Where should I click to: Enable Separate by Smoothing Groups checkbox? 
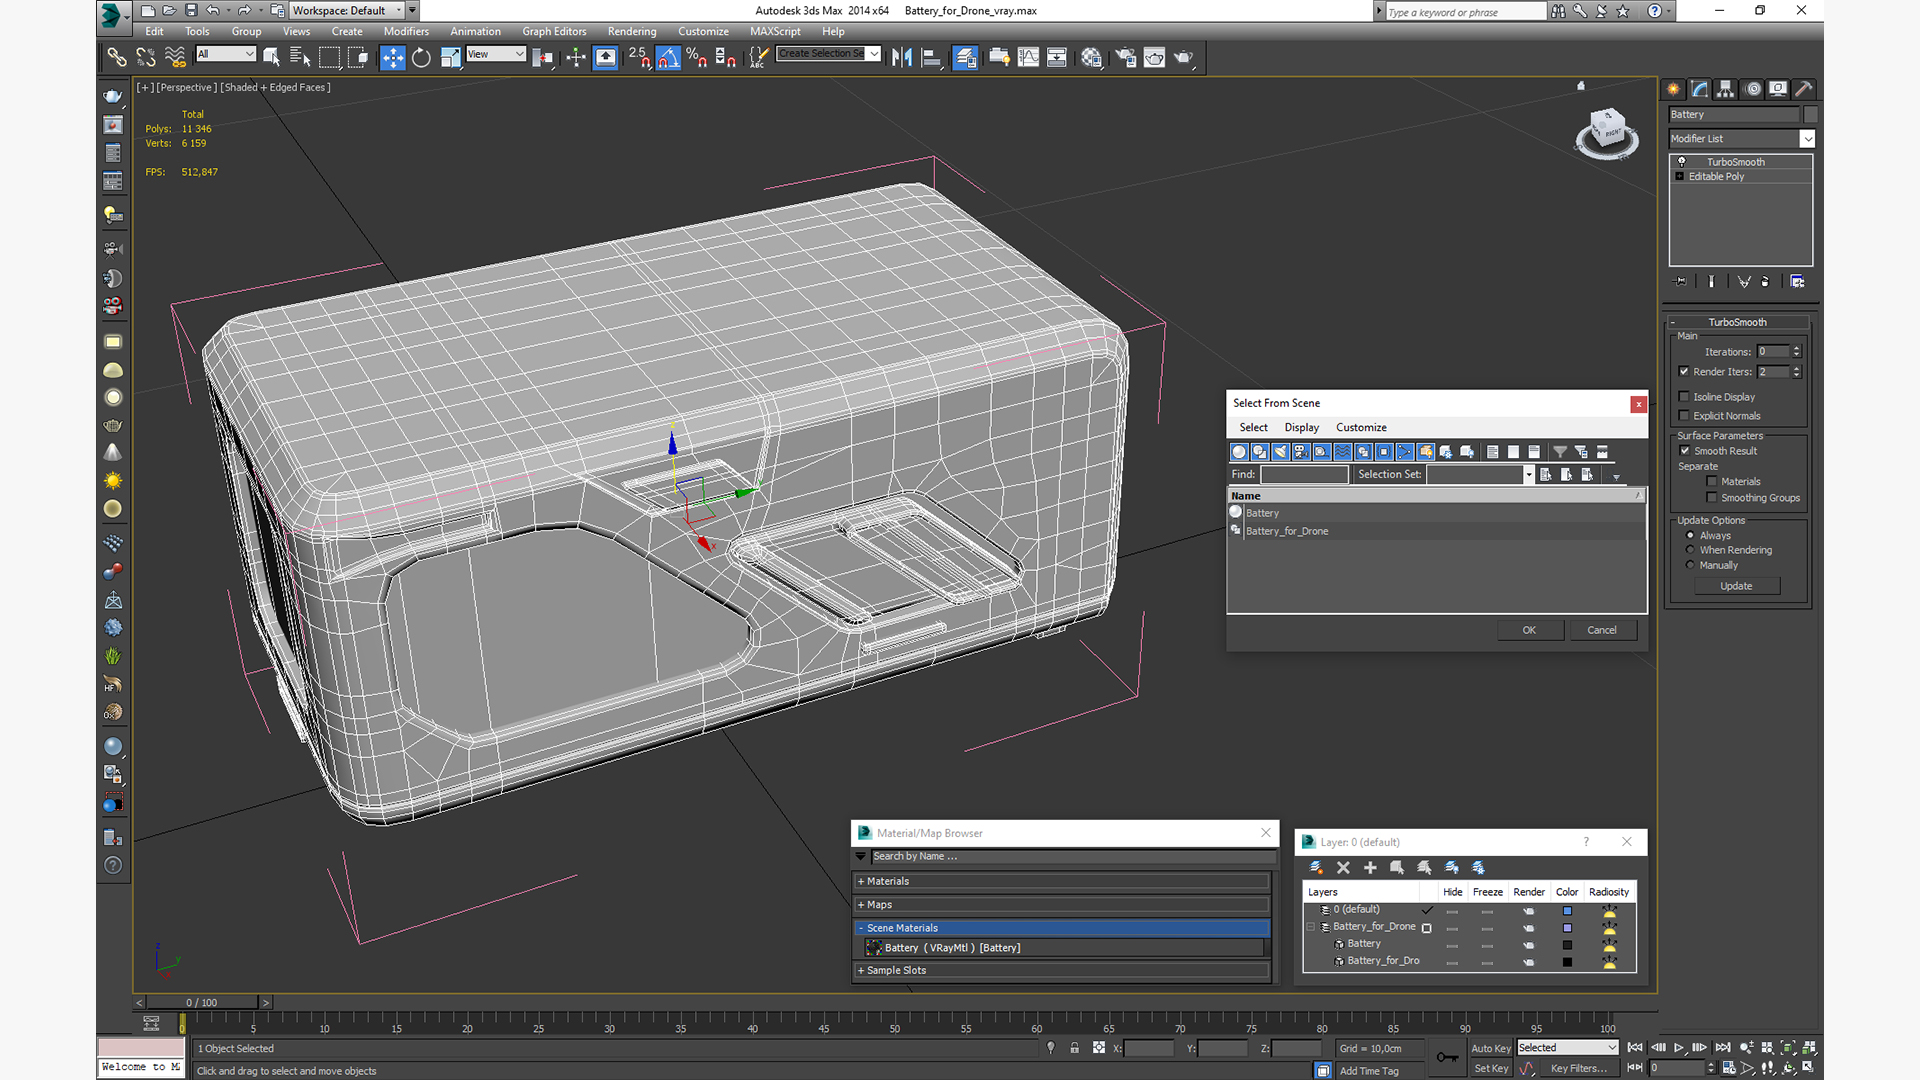1712,498
